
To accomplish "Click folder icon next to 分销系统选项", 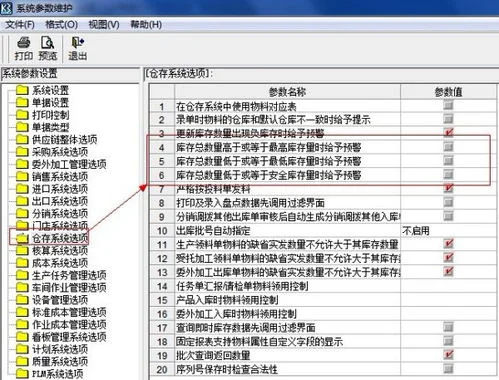I will tap(22, 213).
